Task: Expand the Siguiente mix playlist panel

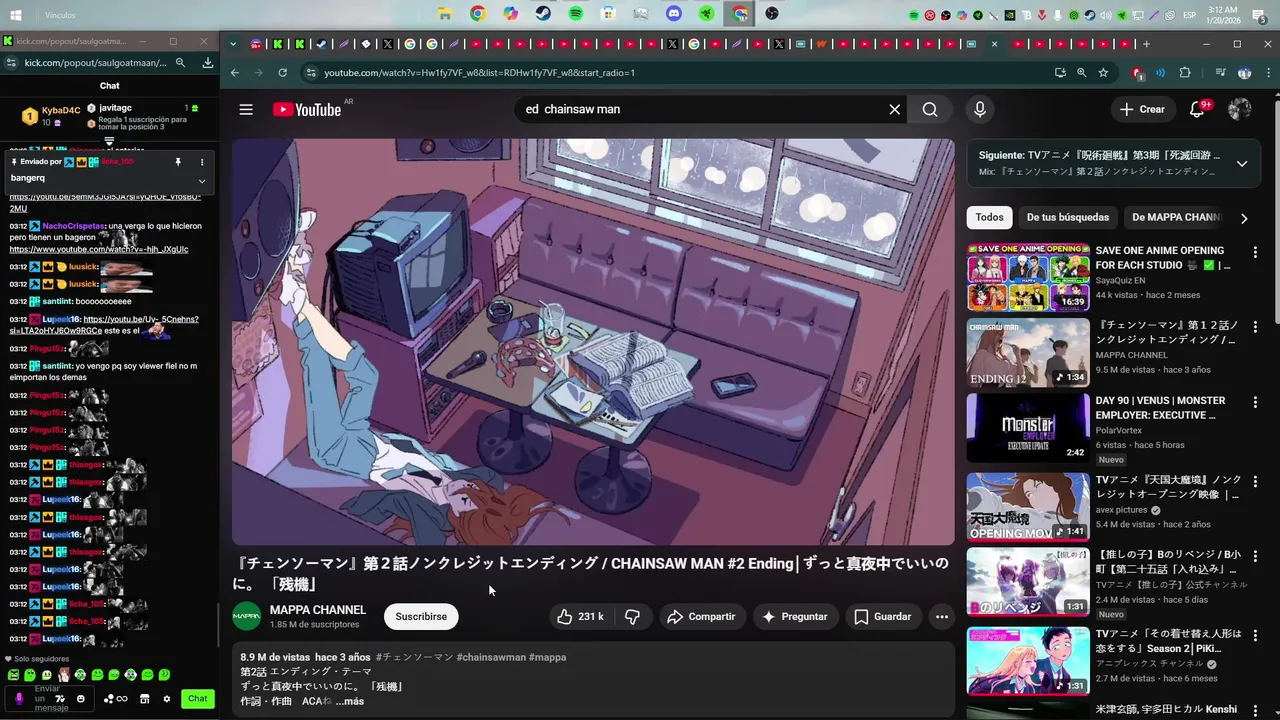Action: (1242, 163)
